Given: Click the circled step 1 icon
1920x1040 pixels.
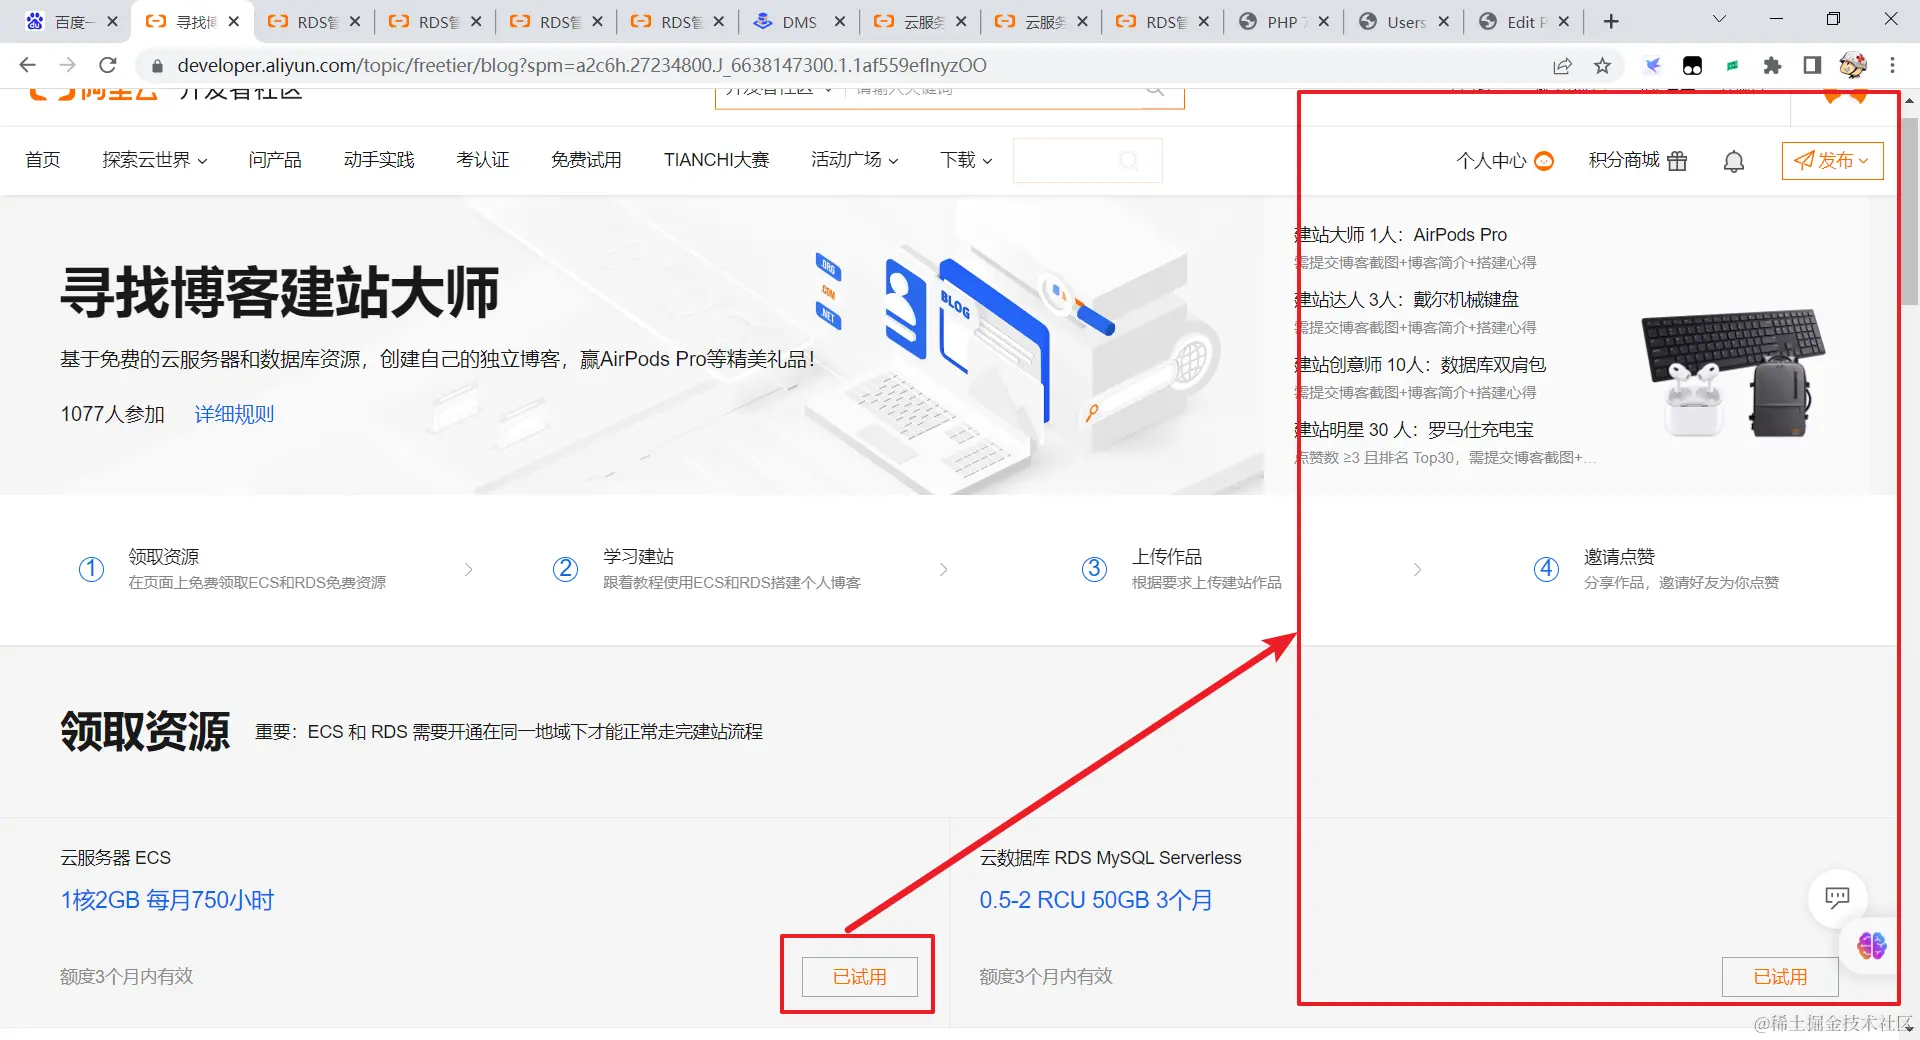Looking at the screenshot, I should coord(91,569).
